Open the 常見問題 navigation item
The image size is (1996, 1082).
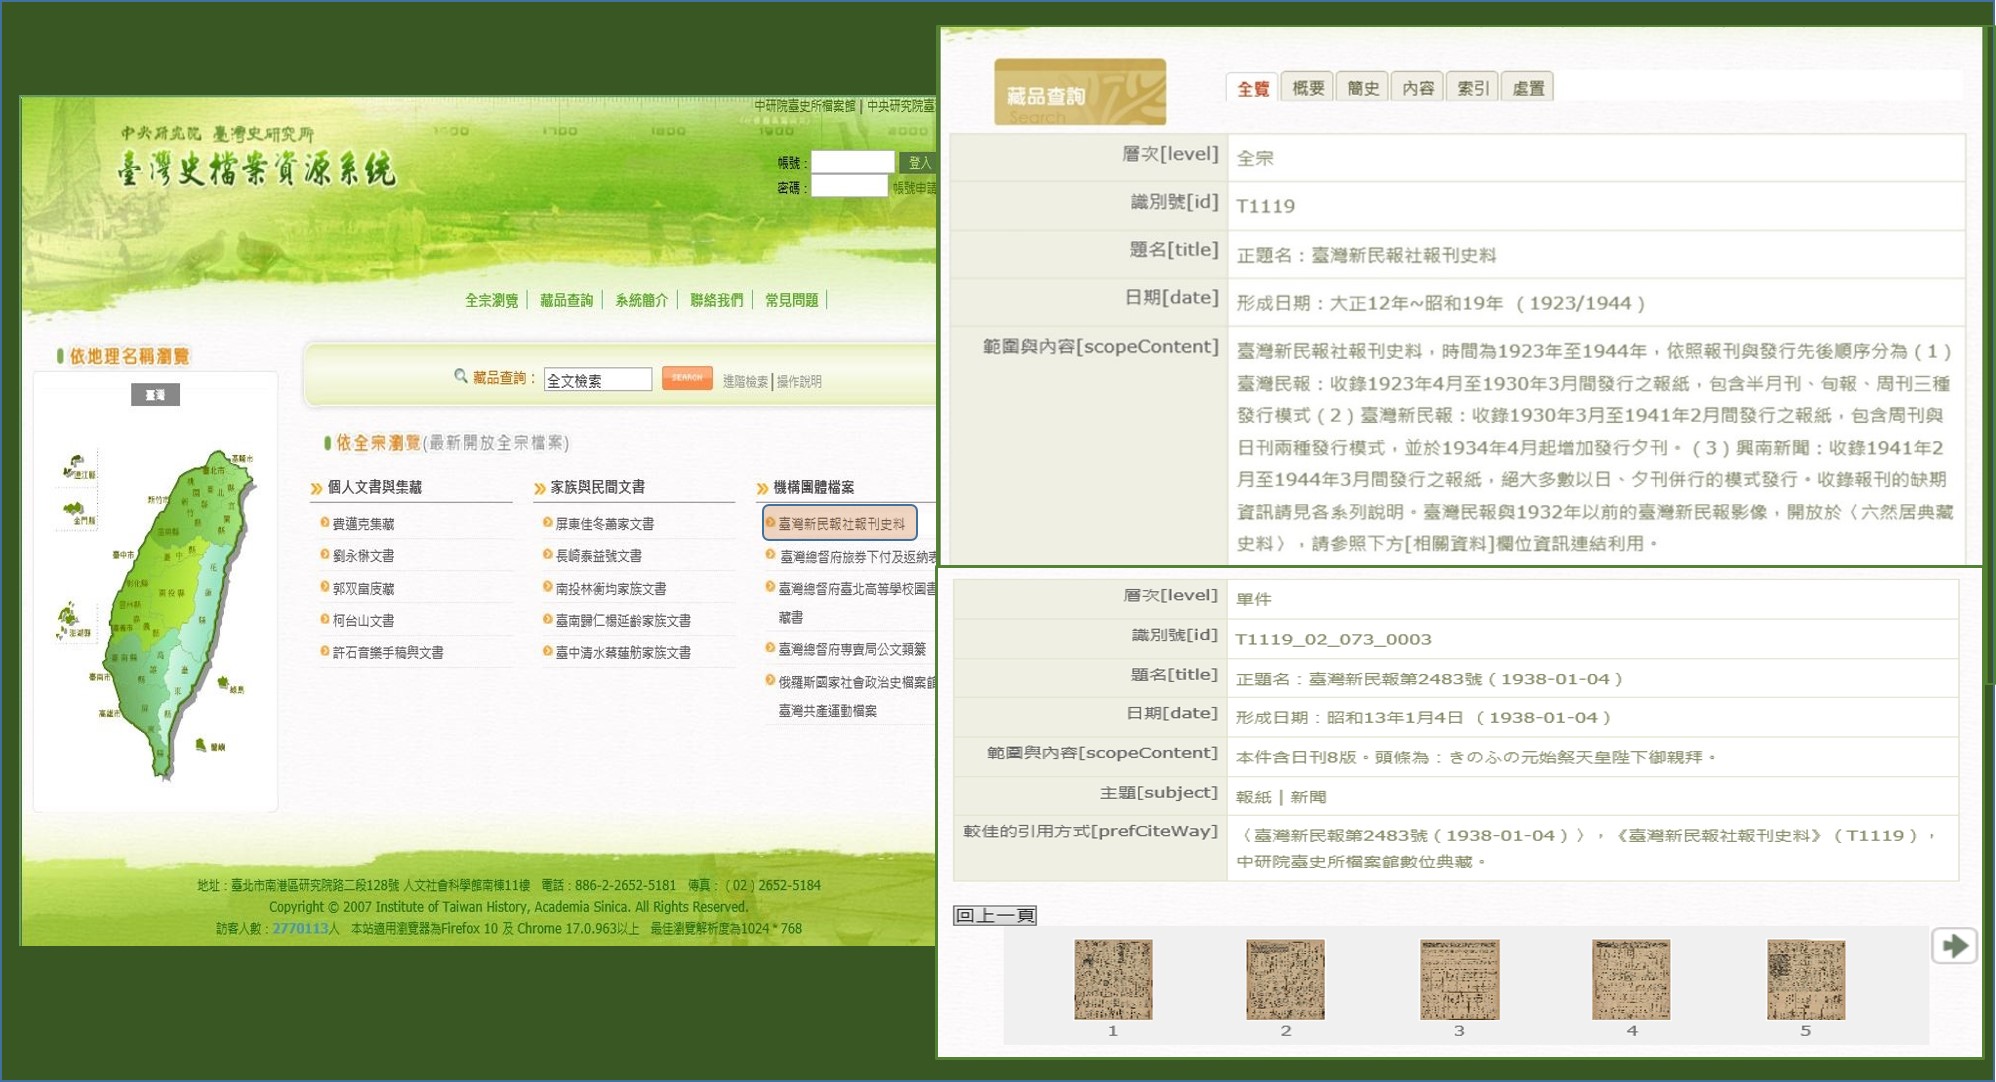point(791,300)
